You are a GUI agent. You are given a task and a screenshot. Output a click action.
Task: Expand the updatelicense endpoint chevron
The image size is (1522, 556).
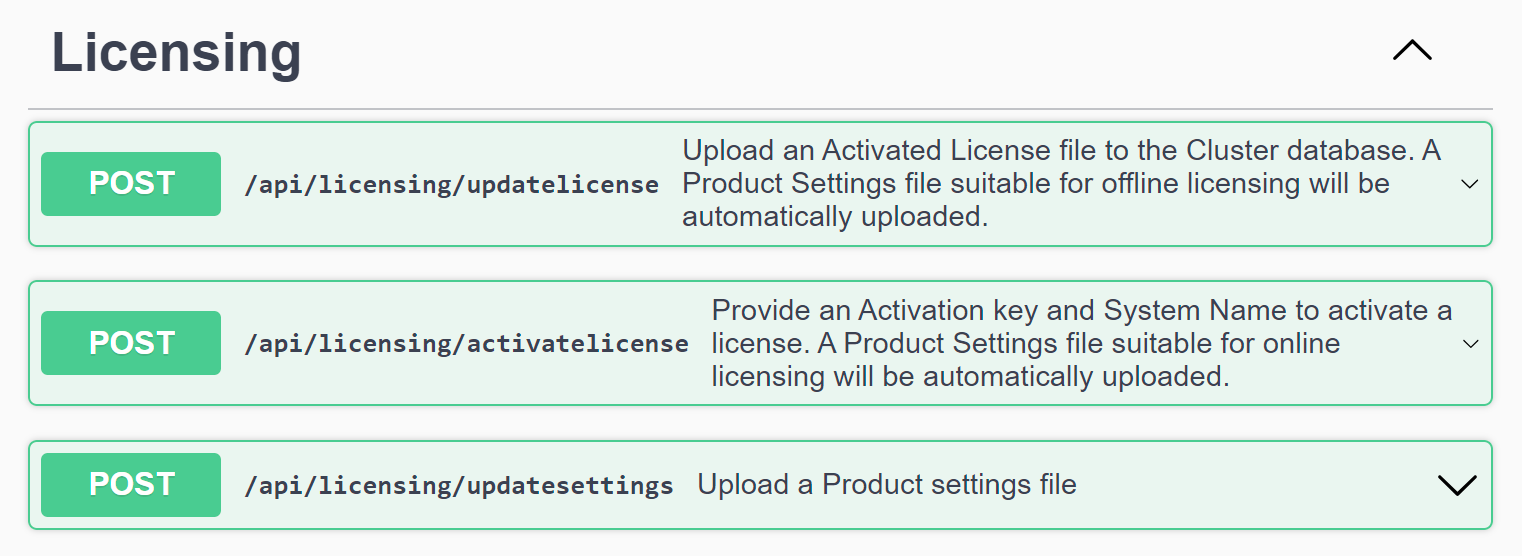pos(1469,184)
